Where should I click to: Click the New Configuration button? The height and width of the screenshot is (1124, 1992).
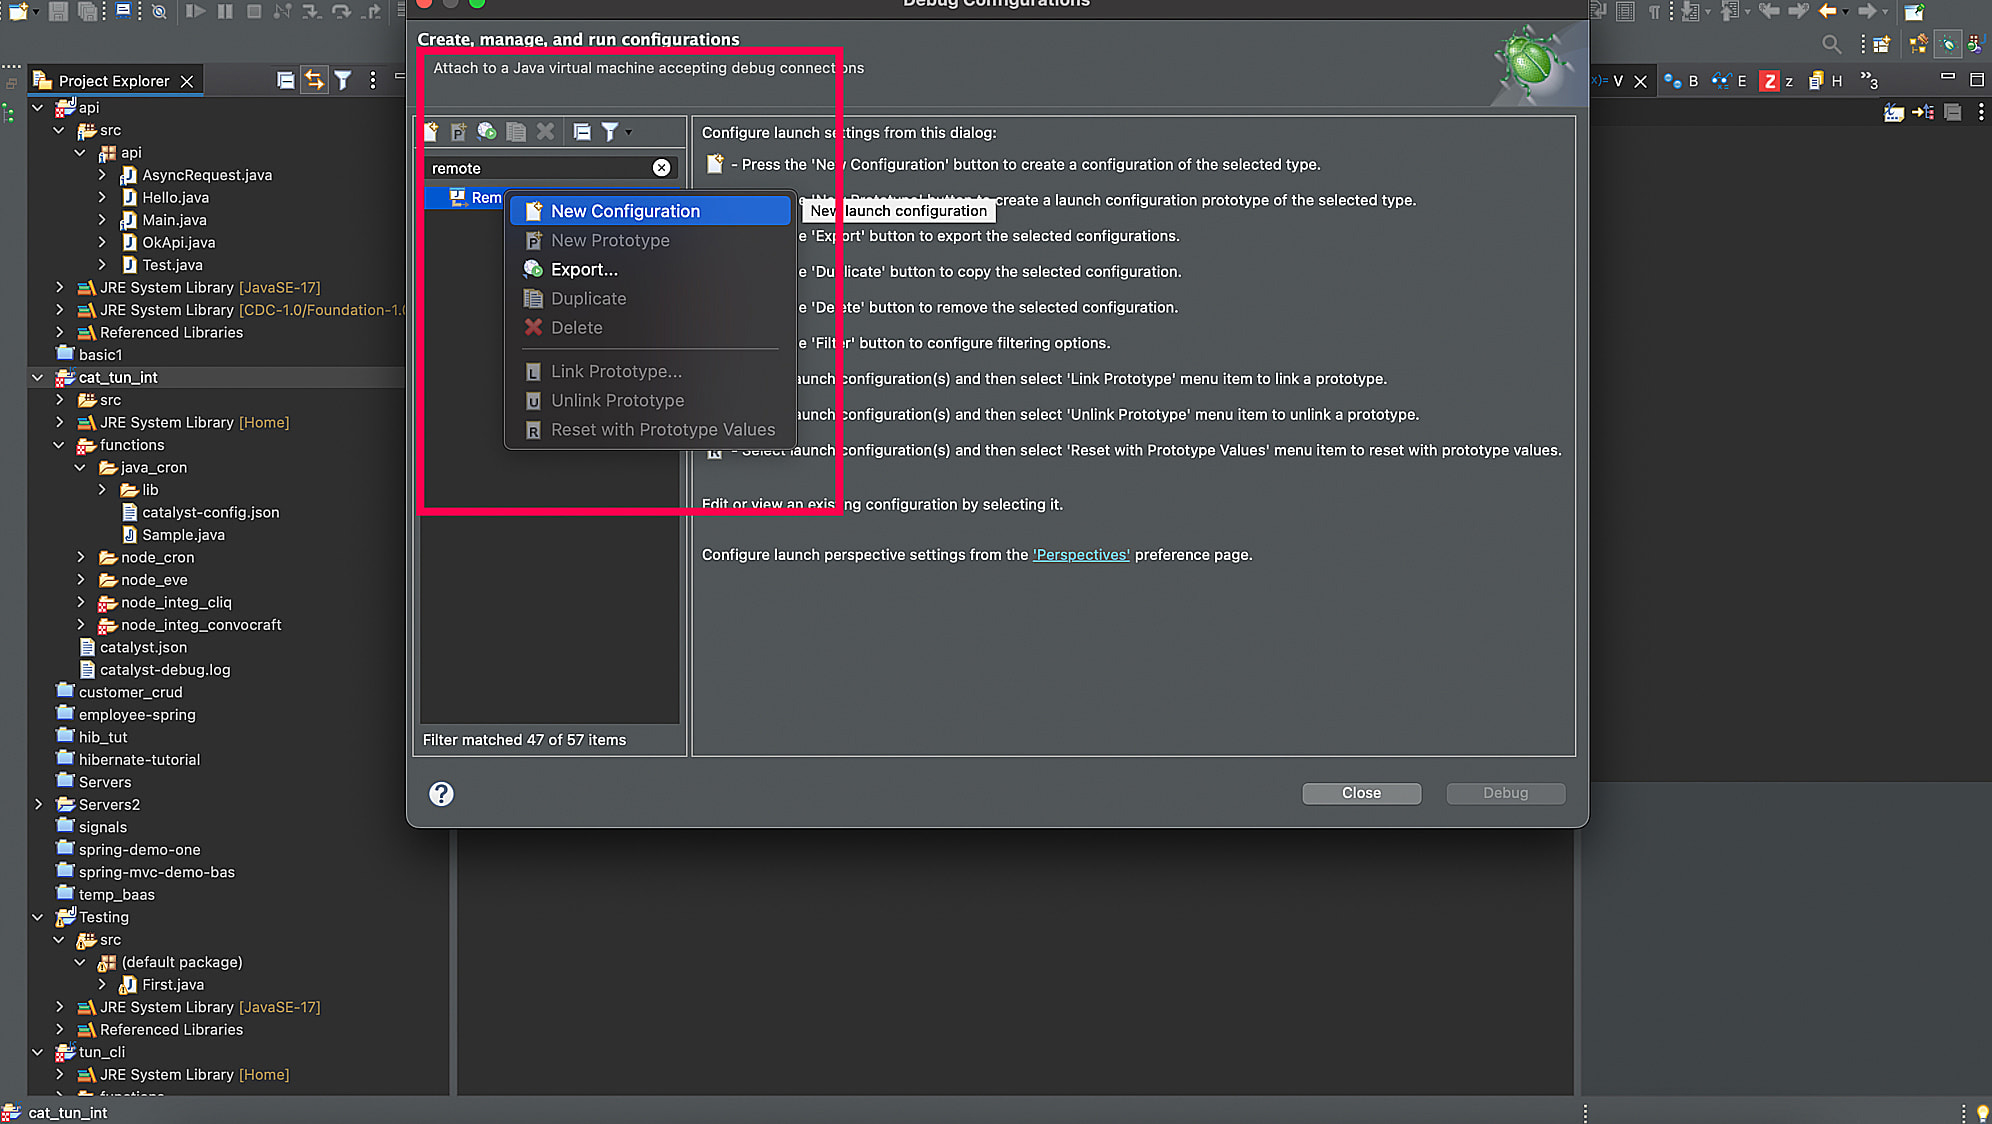tap(624, 211)
